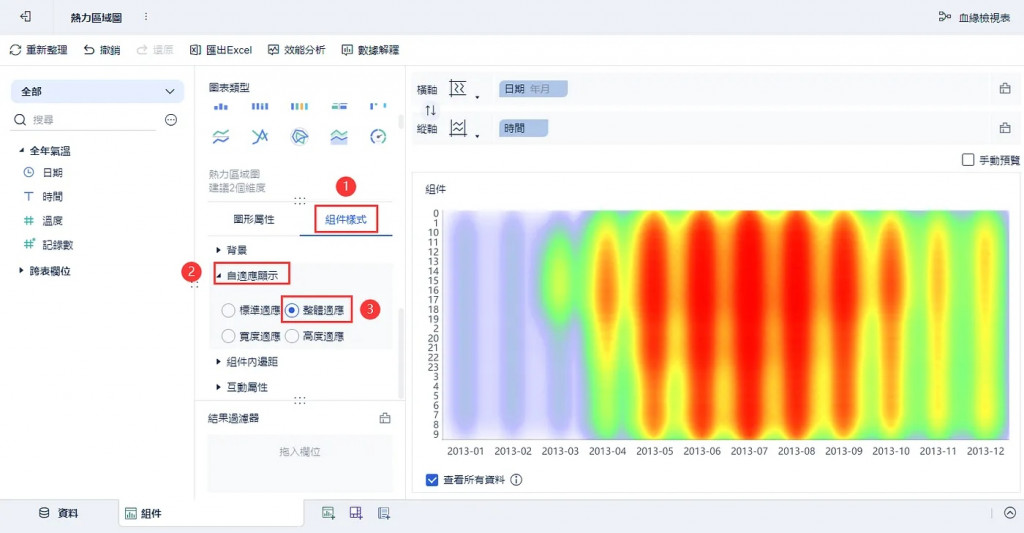Expand the 互動屬性 section

click(219, 387)
